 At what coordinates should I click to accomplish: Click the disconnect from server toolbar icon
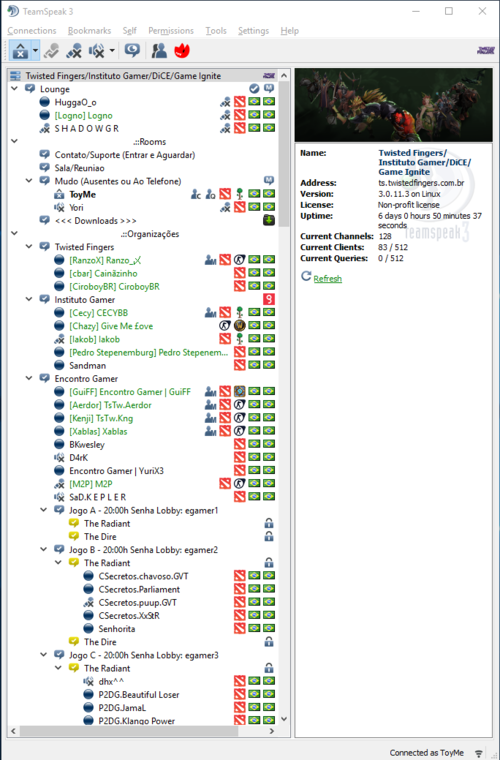click(51, 50)
